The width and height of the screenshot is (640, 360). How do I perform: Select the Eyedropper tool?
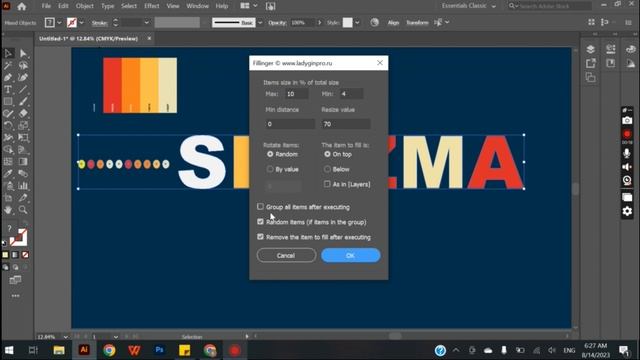point(8,174)
